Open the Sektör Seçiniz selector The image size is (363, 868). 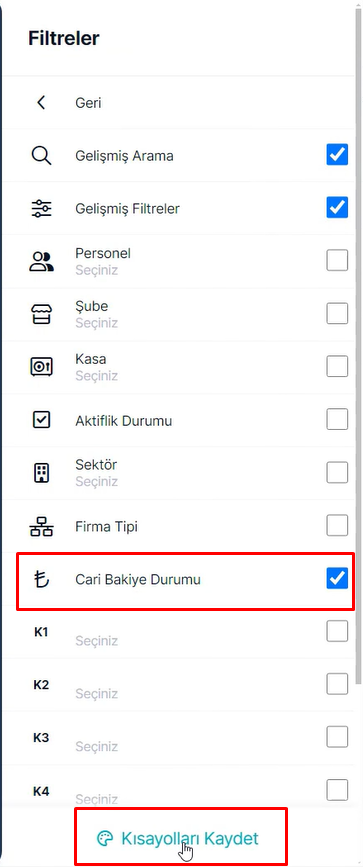tap(96, 482)
